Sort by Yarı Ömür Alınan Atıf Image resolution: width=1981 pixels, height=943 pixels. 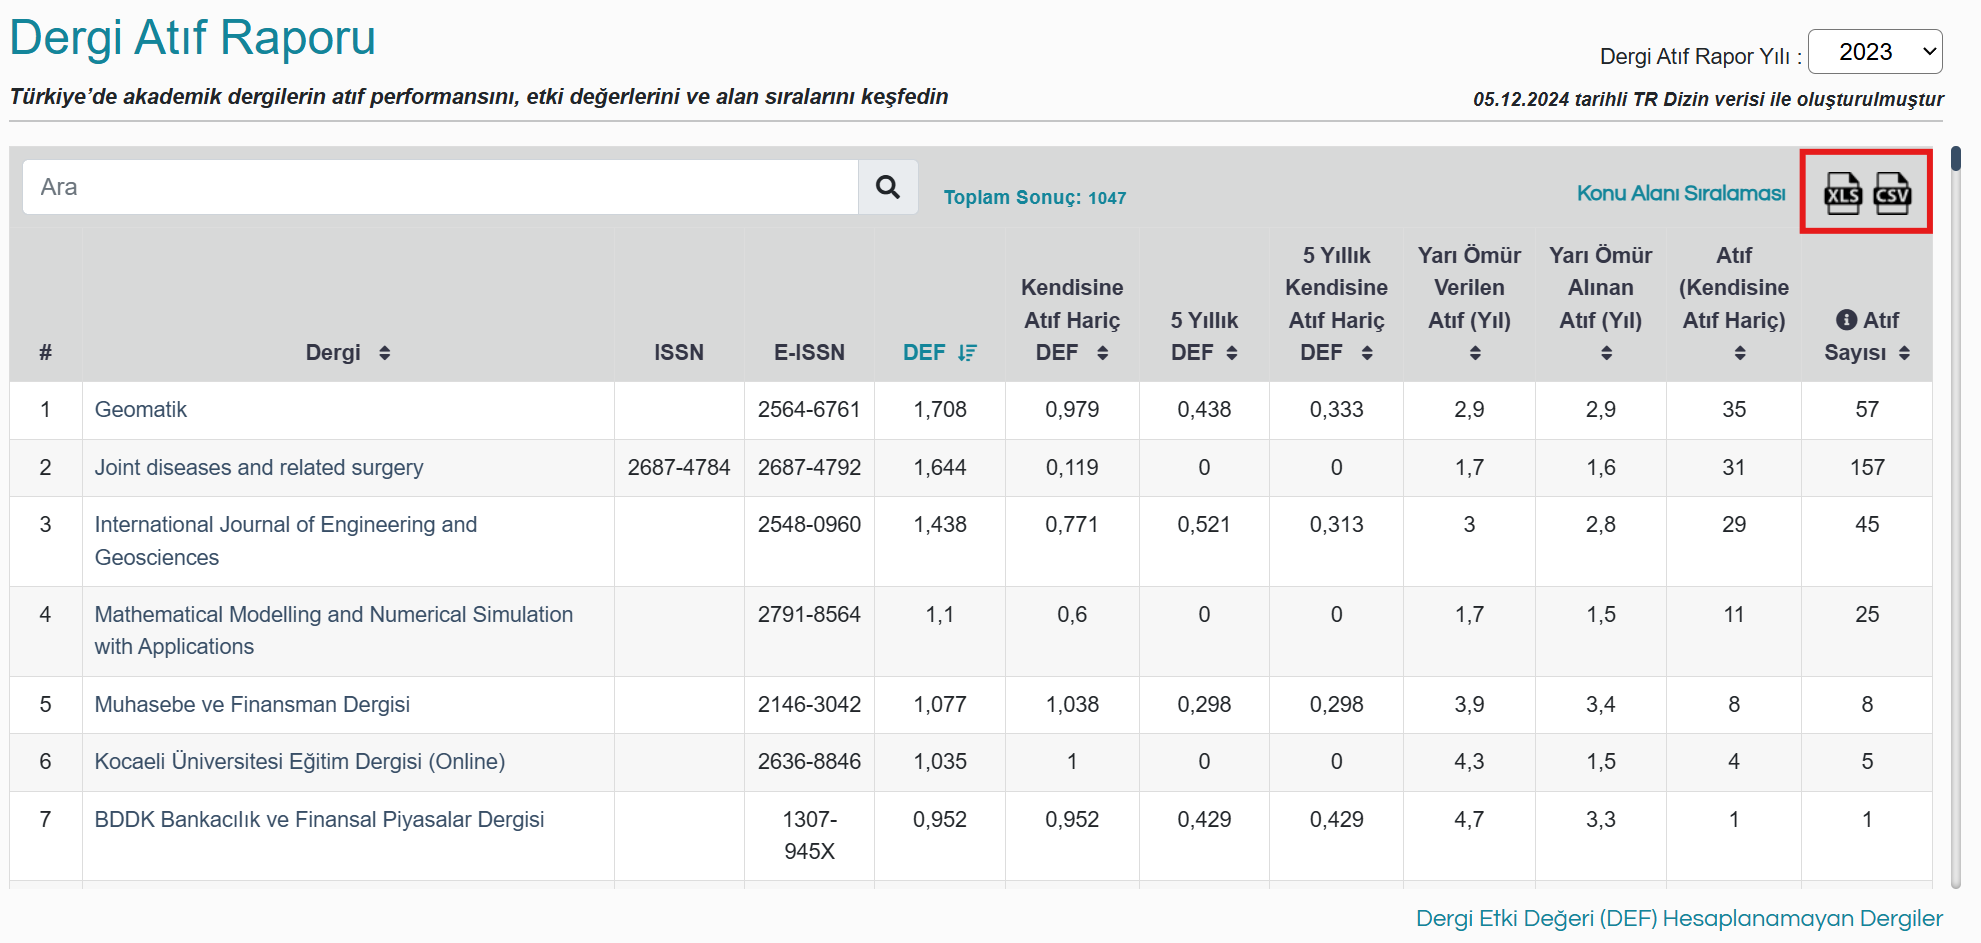[1606, 353]
